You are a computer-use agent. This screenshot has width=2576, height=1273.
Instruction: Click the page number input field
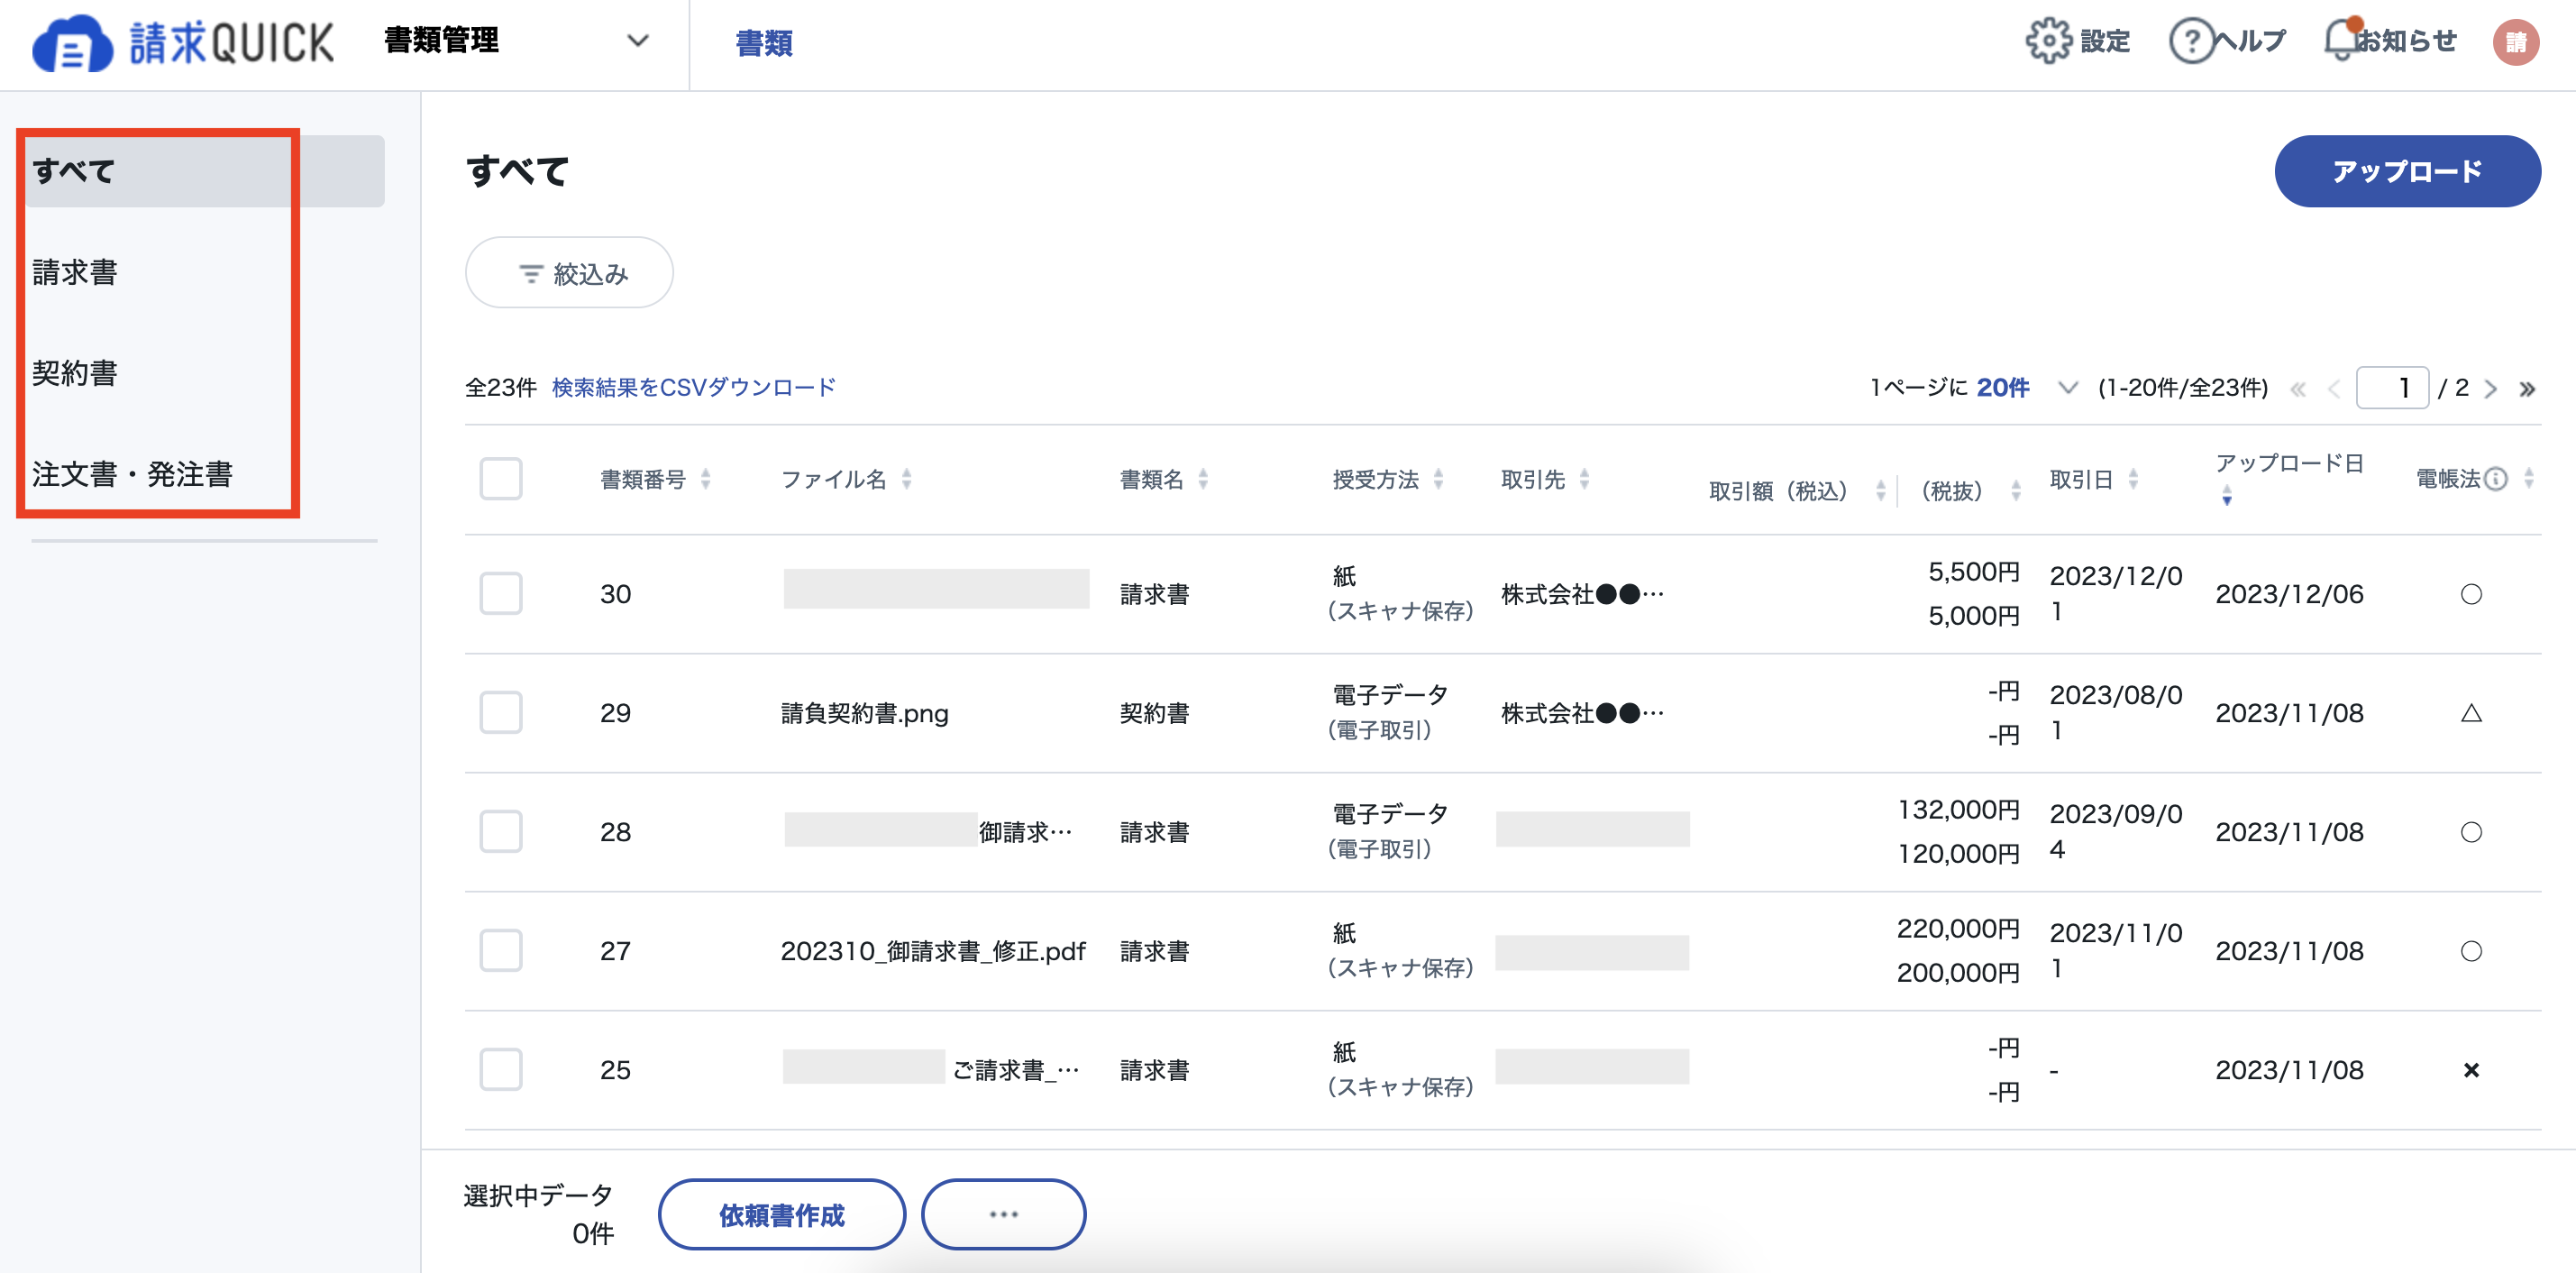[2392, 388]
